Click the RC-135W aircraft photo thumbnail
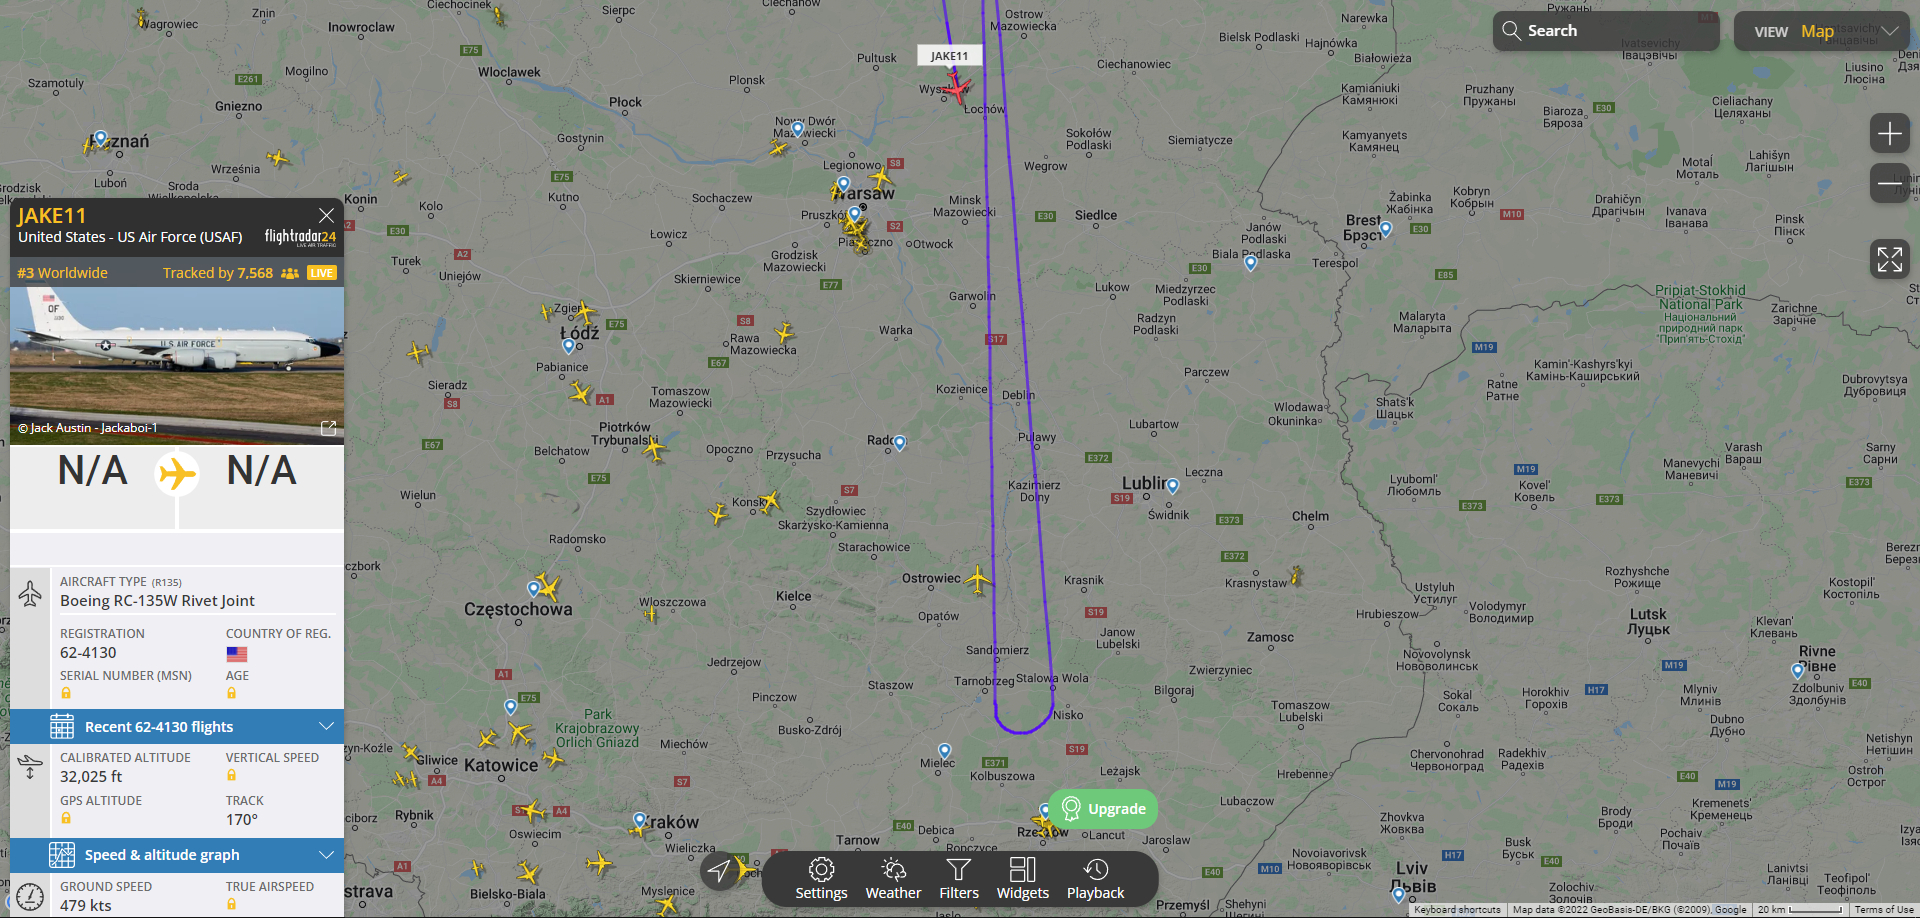Viewport: 1920px width, 918px height. click(x=177, y=366)
